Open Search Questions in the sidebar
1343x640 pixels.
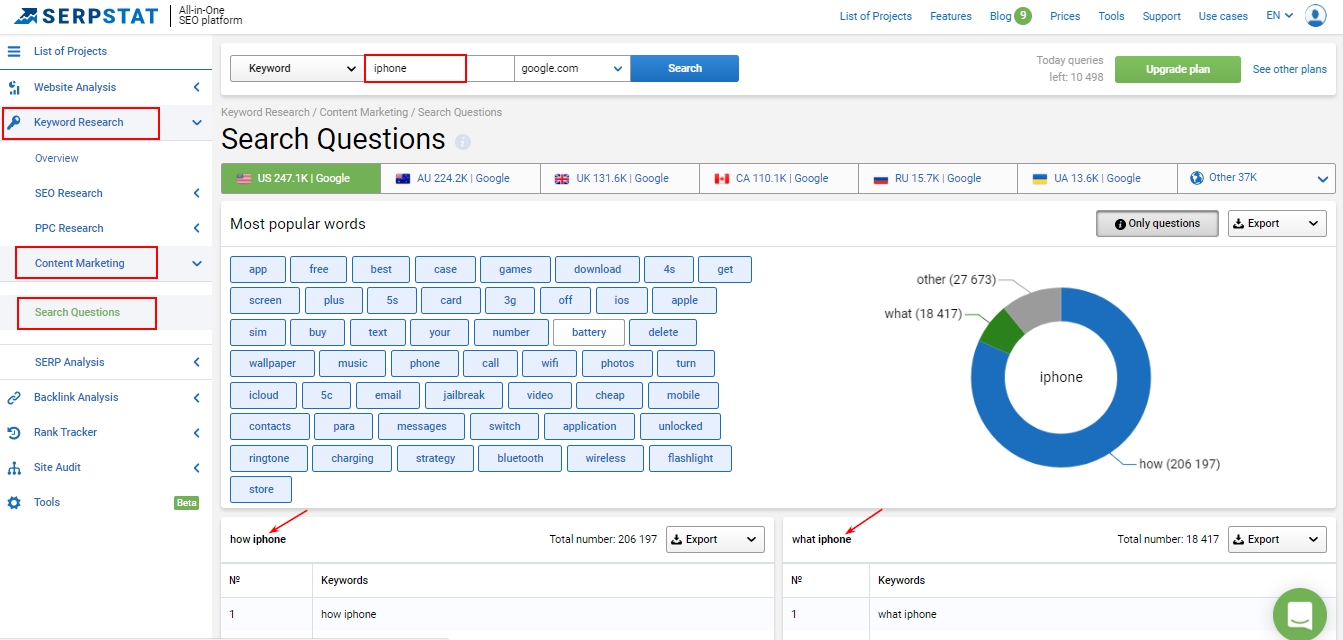coord(77,312)
